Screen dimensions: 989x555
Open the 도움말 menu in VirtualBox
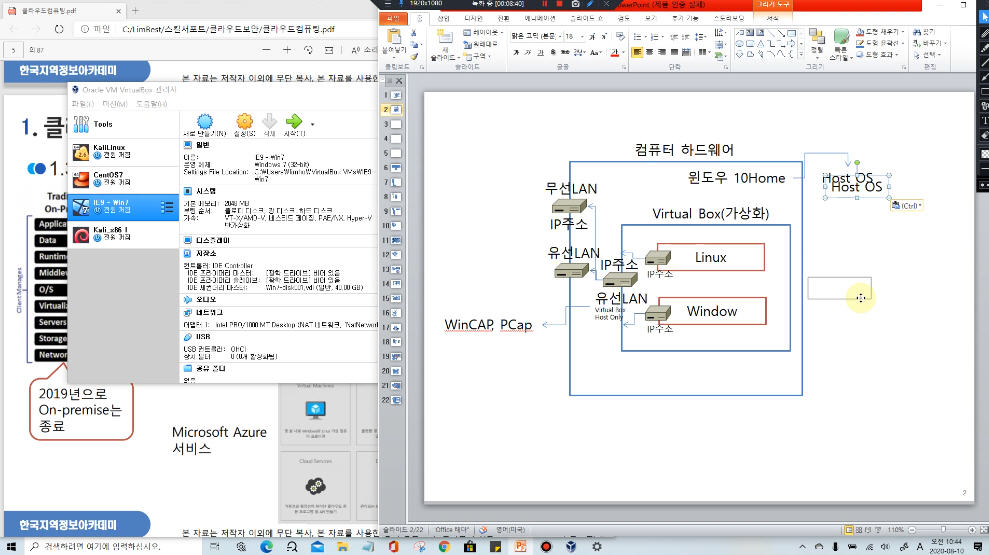[x=151, y=103]
